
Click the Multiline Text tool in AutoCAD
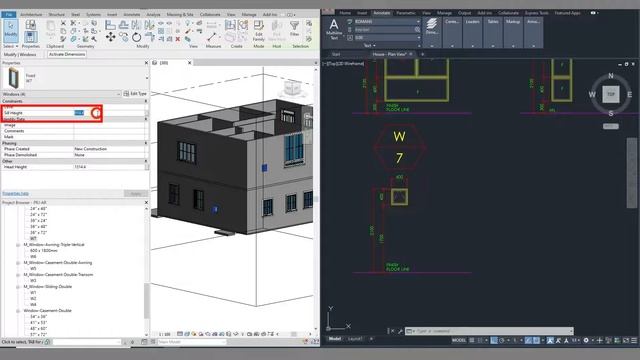(x=334, y=29)
